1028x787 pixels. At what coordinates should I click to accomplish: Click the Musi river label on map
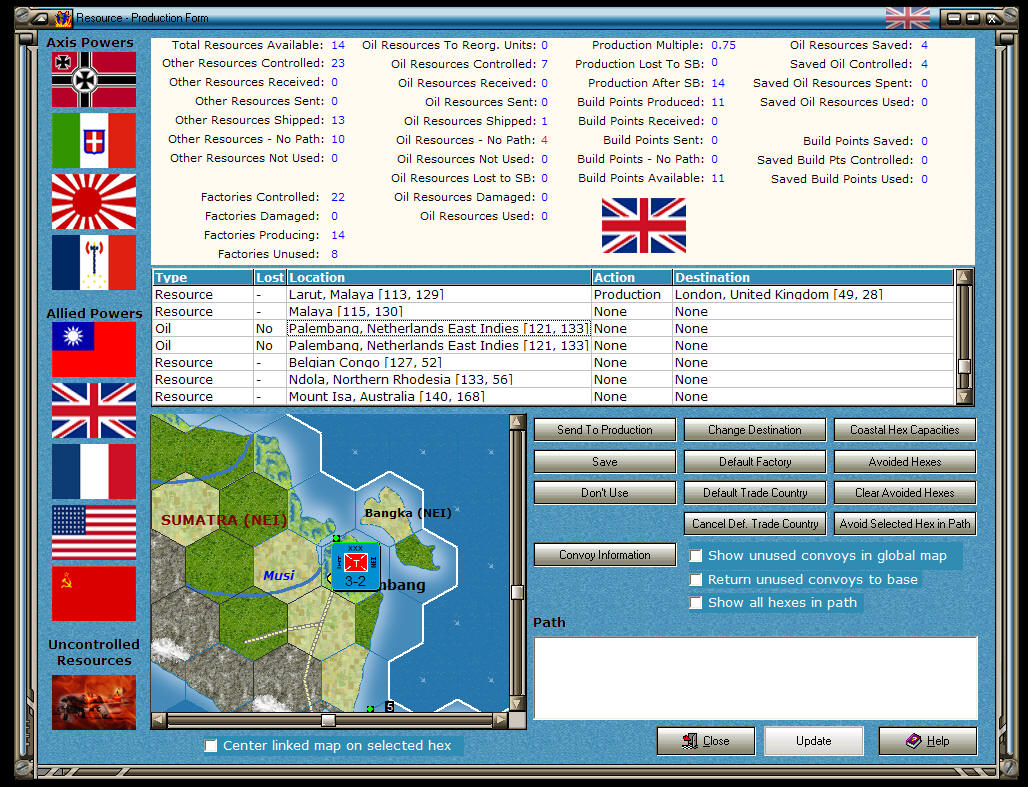pos(279,575)
